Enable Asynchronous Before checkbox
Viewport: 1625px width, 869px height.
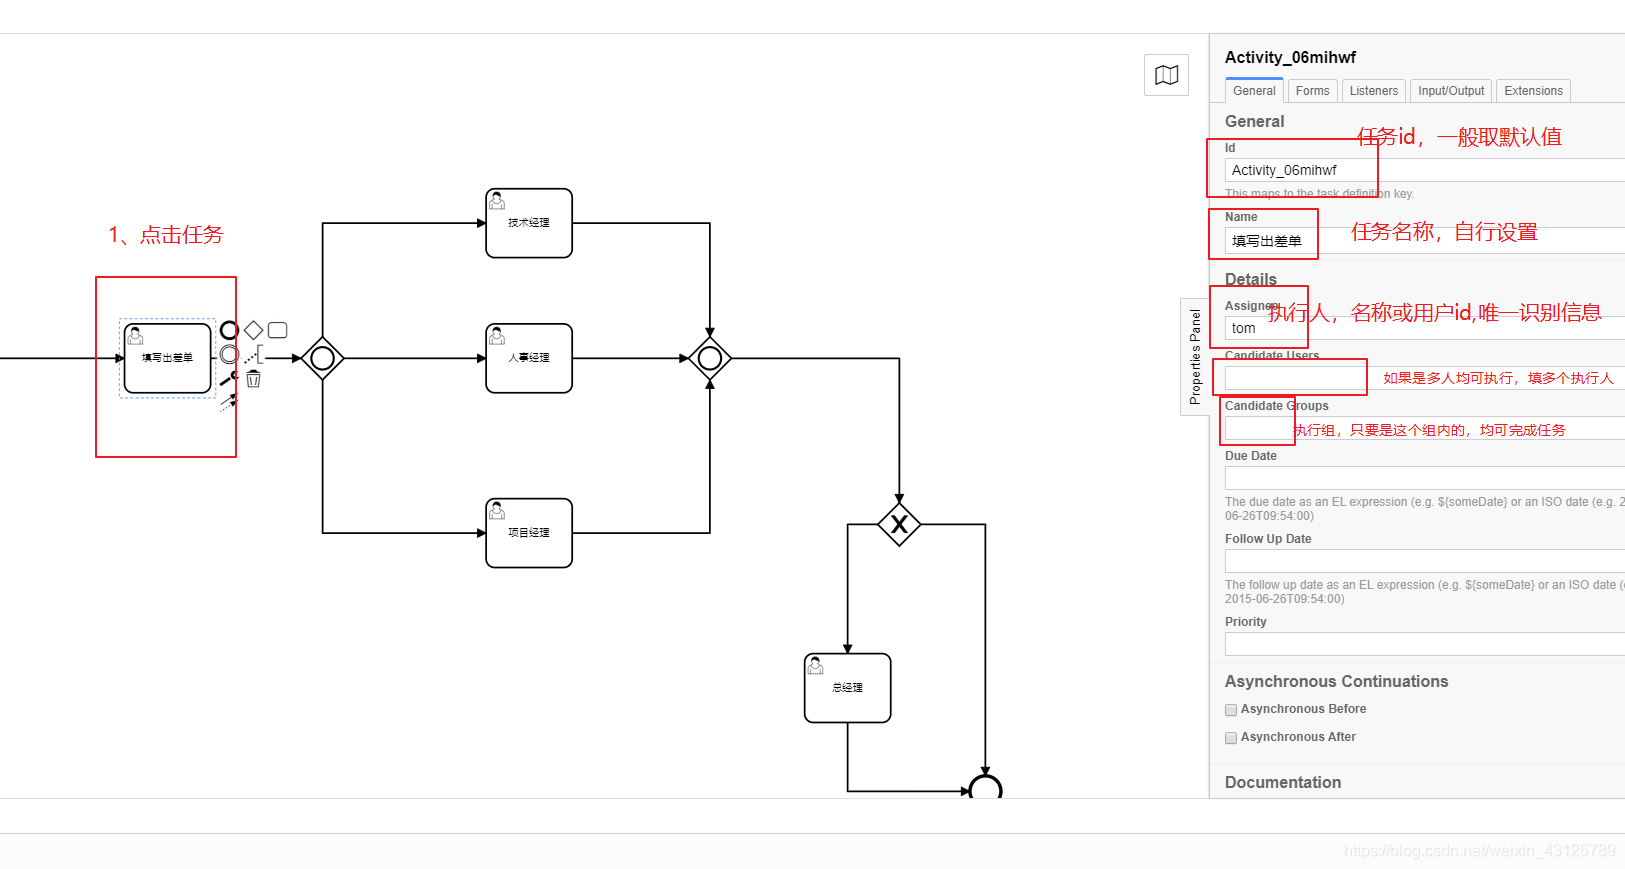(1231, 710)
